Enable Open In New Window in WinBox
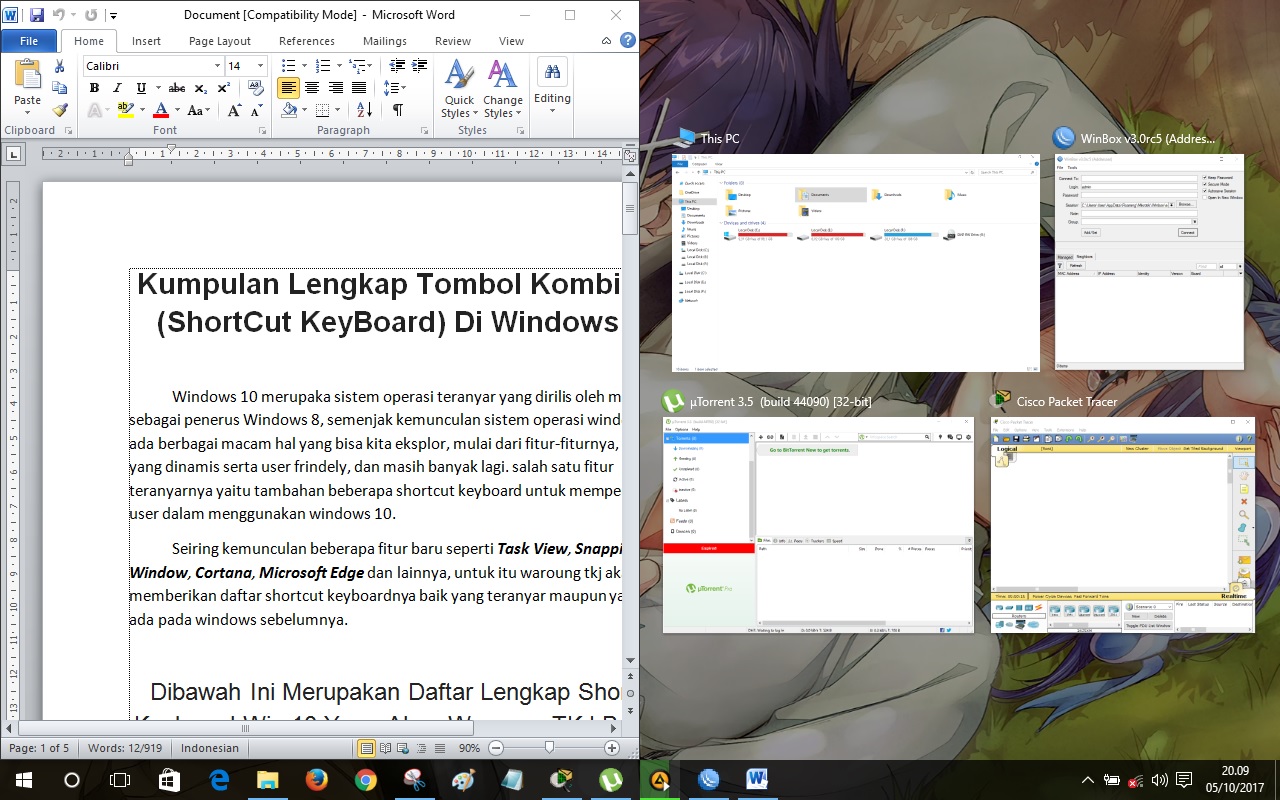This screenshot has width=1280, height=800. [1204, 197]
